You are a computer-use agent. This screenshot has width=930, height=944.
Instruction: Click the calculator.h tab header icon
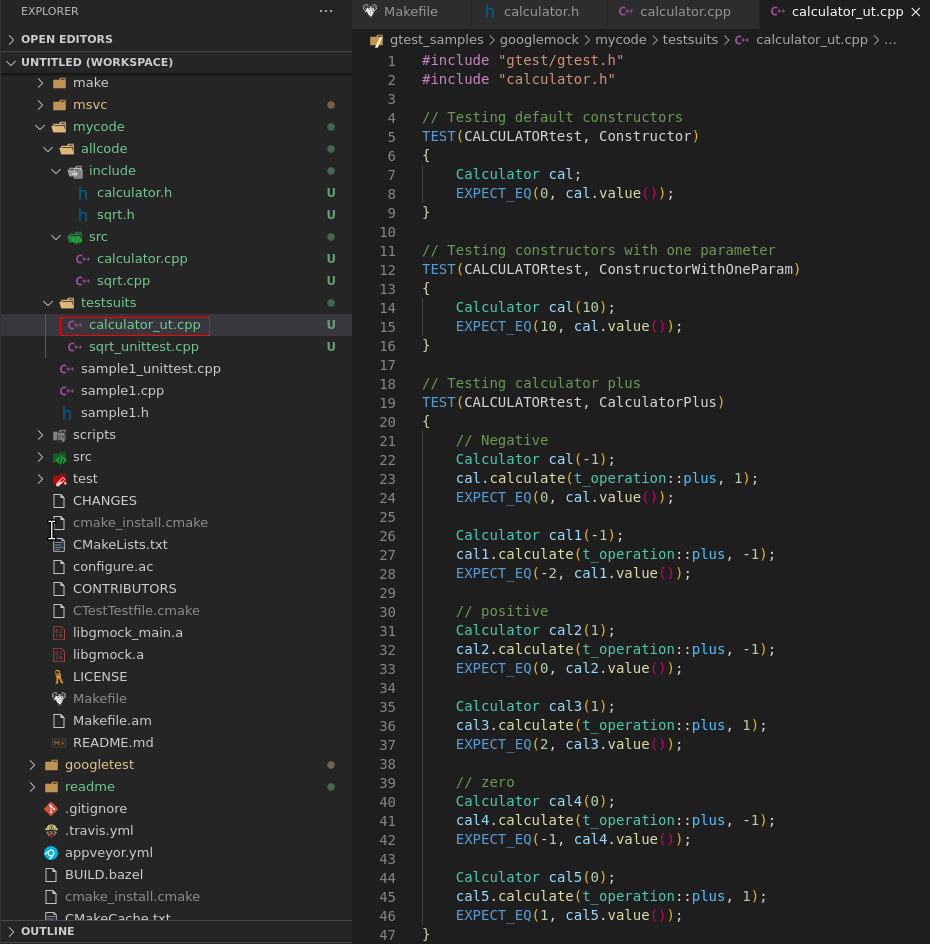pyautogui.click(x=490, y=11)
